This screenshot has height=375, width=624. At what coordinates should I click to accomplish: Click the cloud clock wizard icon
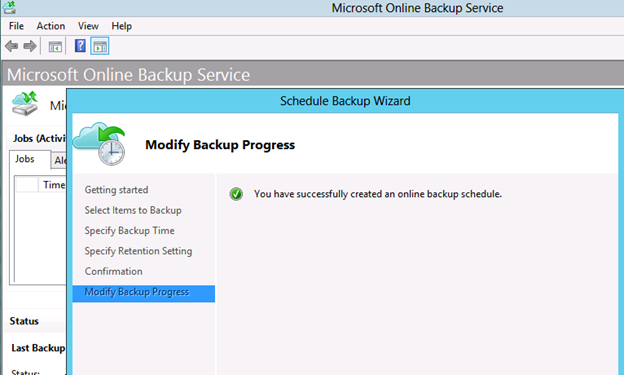coord(99,144)
